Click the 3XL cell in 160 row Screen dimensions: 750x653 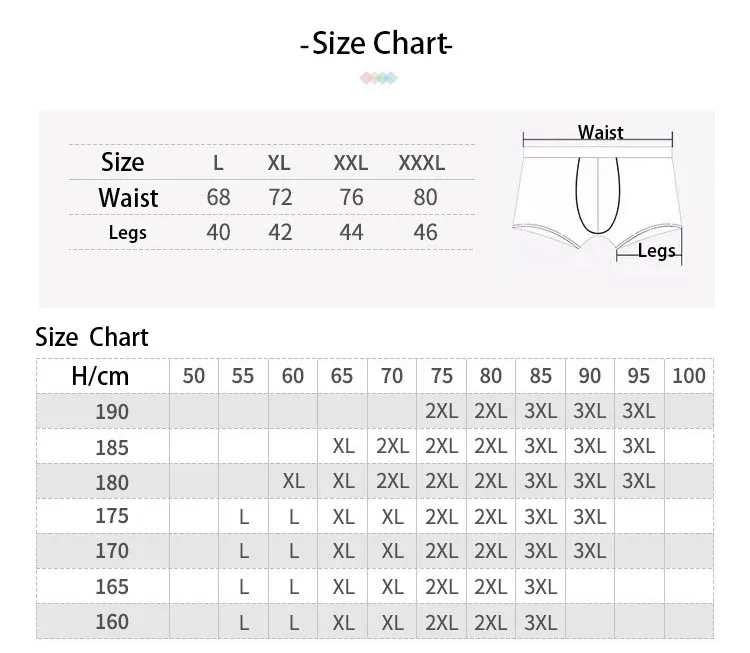click(540, 622)
